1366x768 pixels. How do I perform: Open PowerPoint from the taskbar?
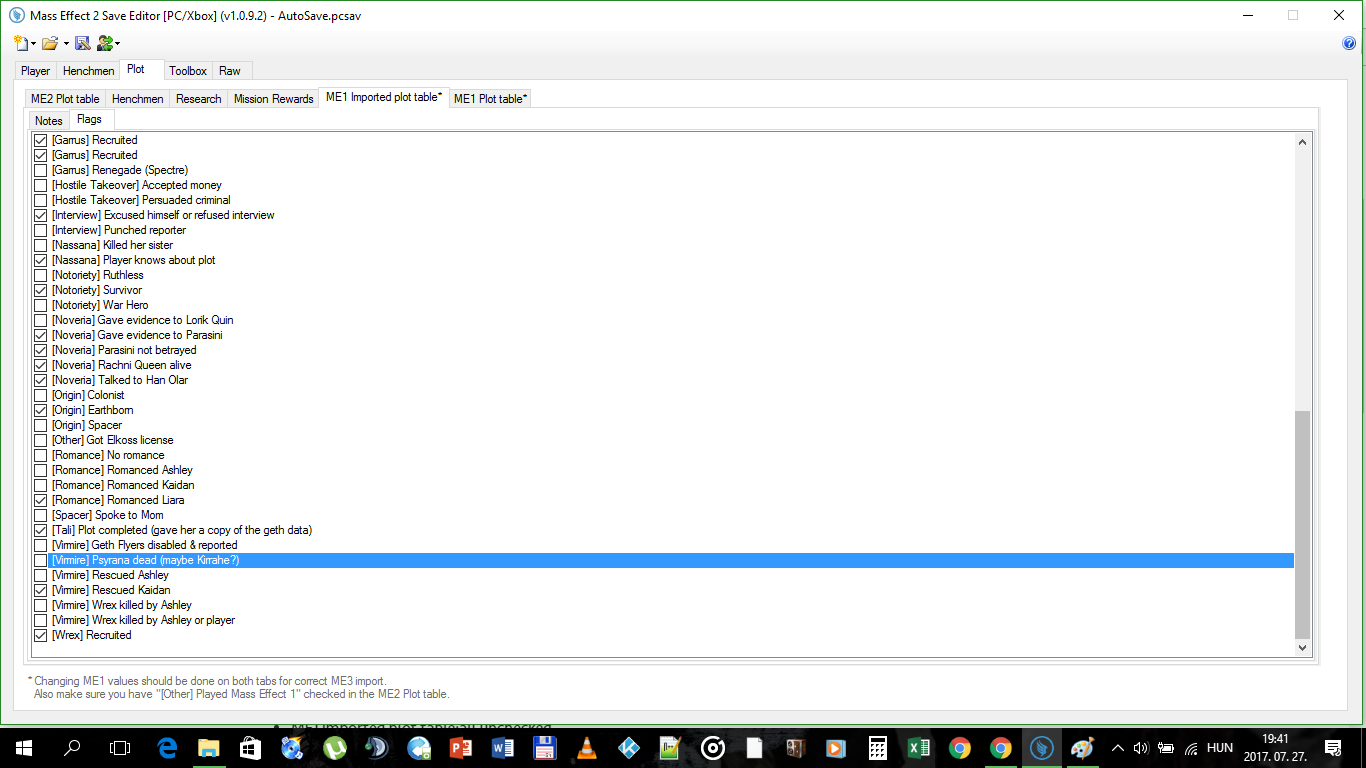460,748
